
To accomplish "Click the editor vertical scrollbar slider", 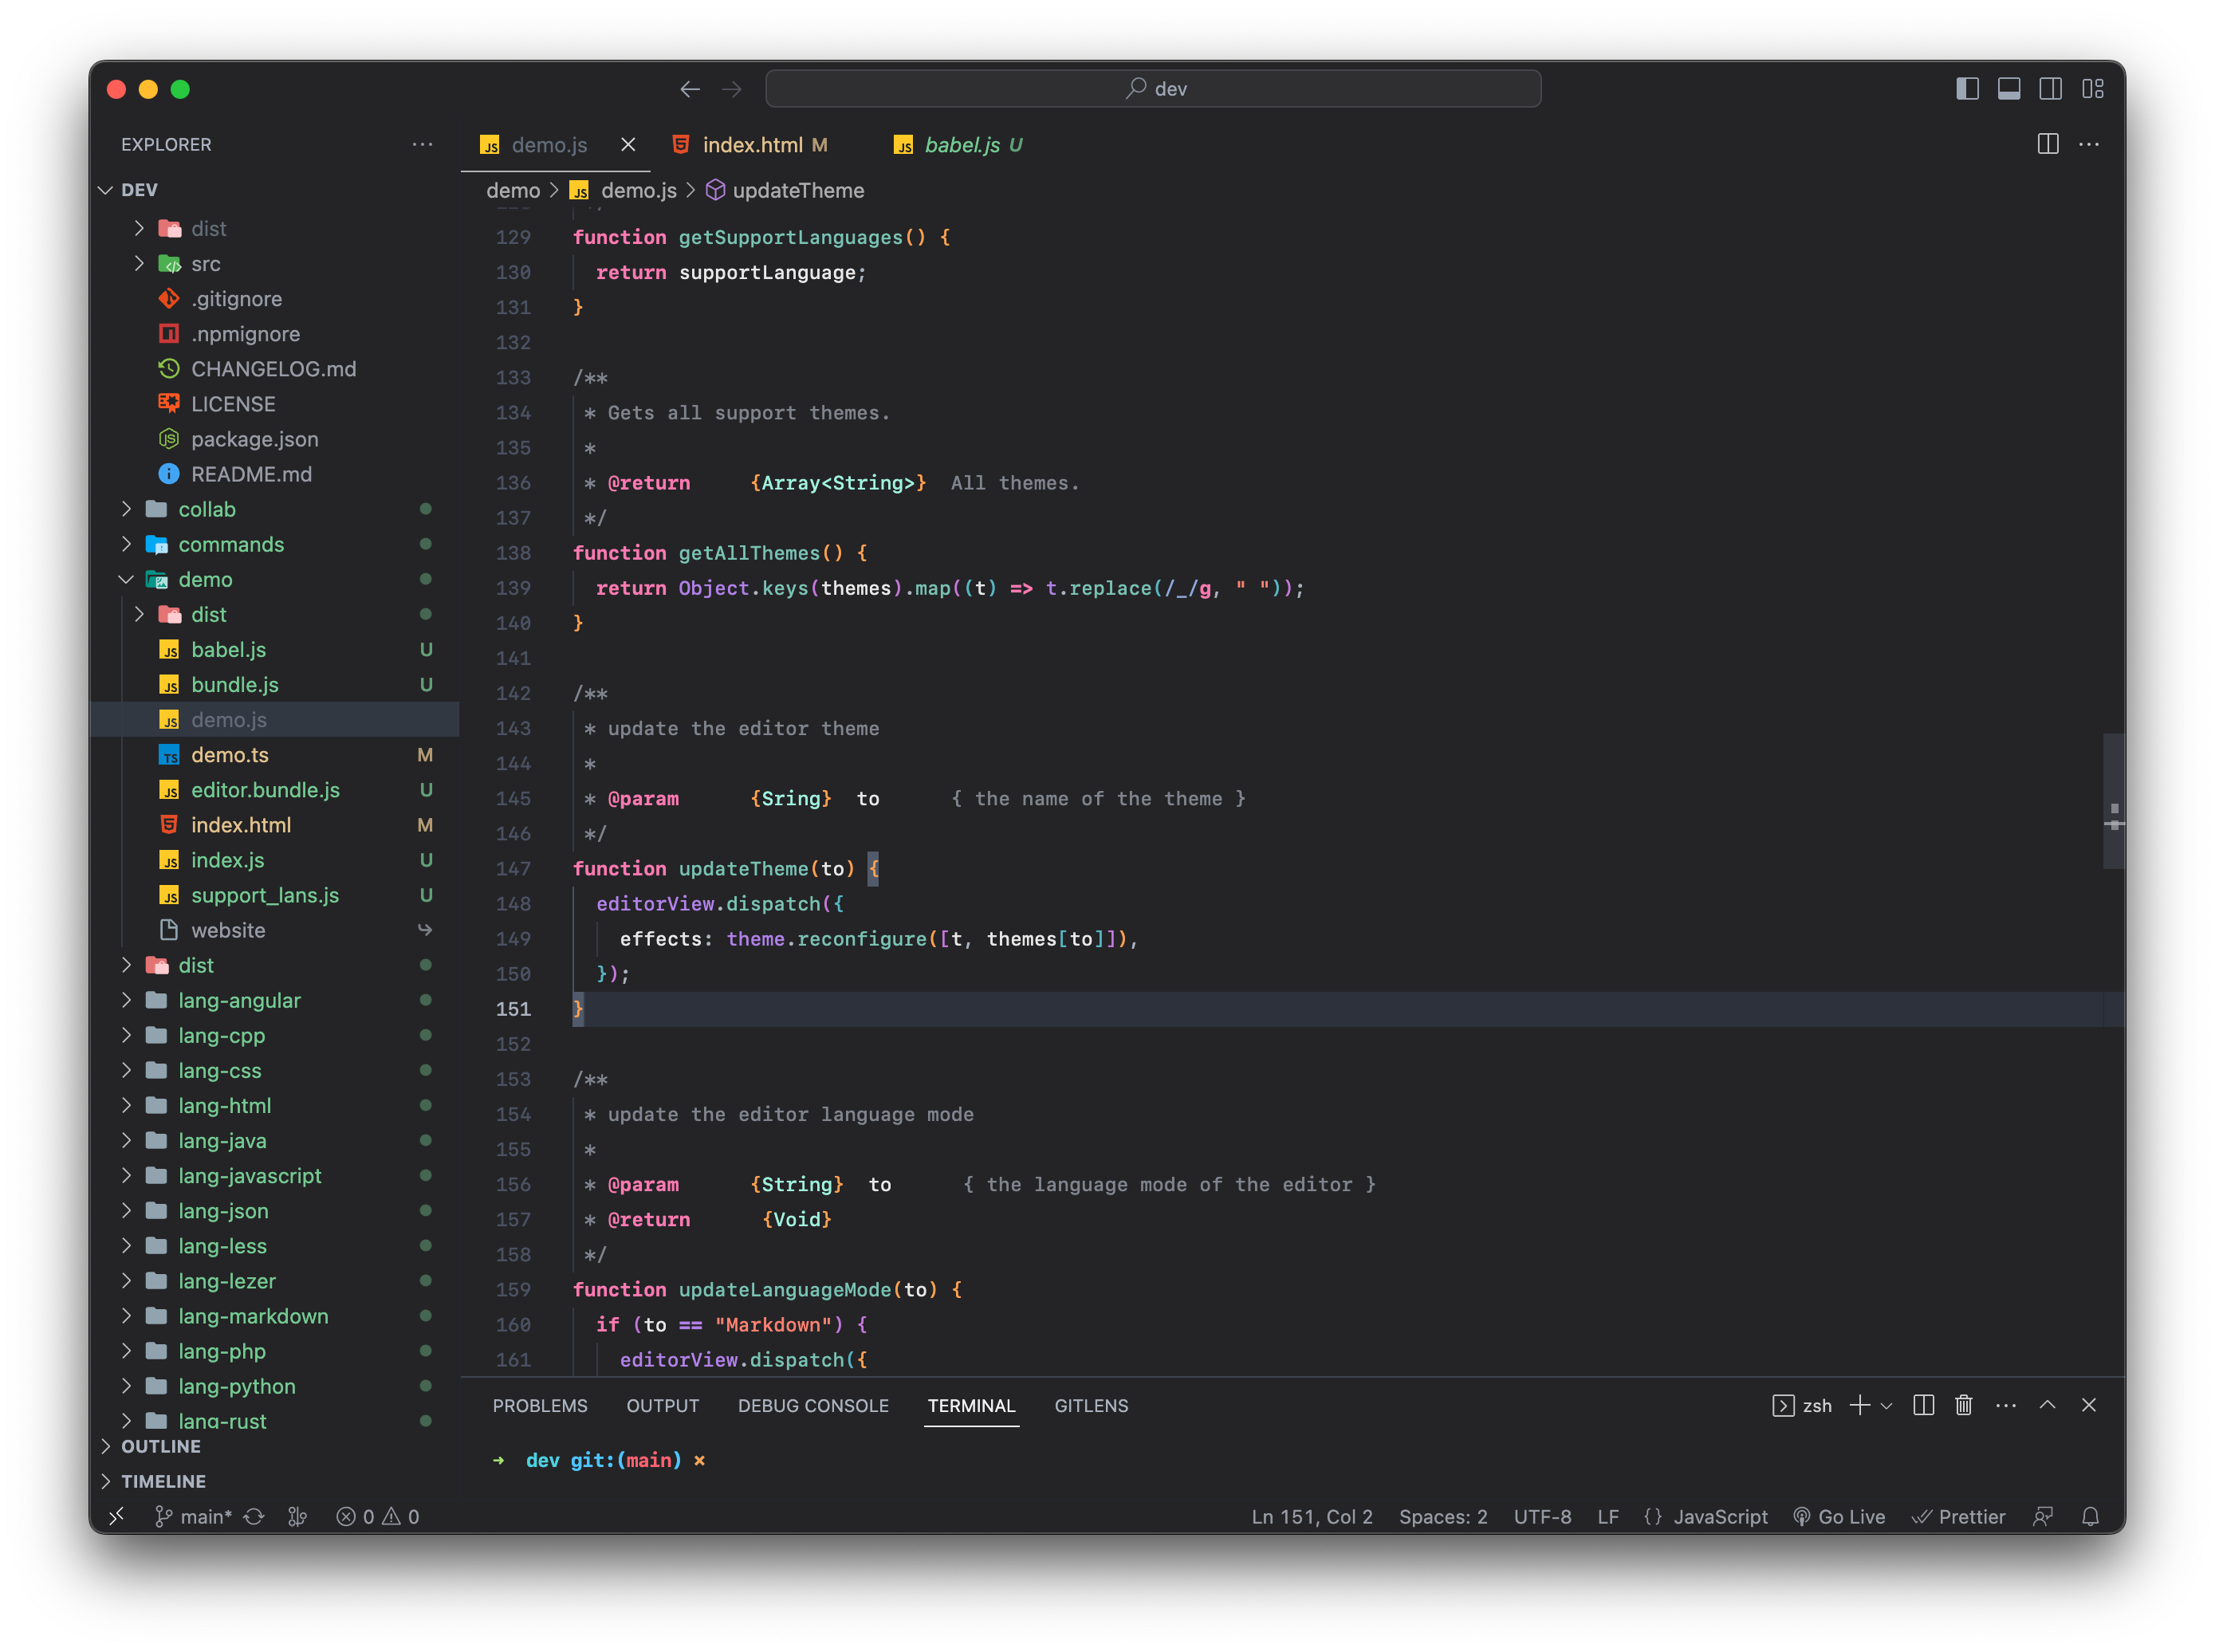I will 2112,800.
